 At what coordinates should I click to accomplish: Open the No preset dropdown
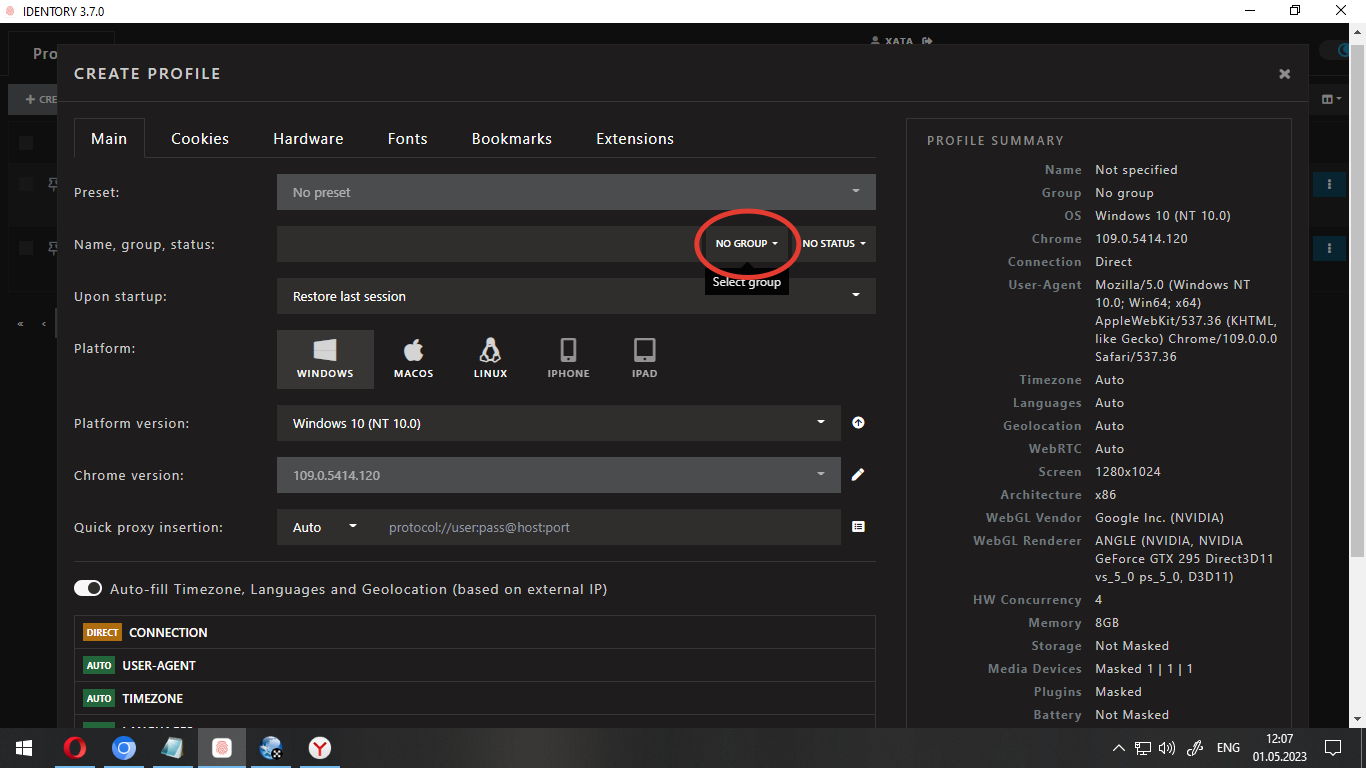pyautogui.click(x=575, y=192)
